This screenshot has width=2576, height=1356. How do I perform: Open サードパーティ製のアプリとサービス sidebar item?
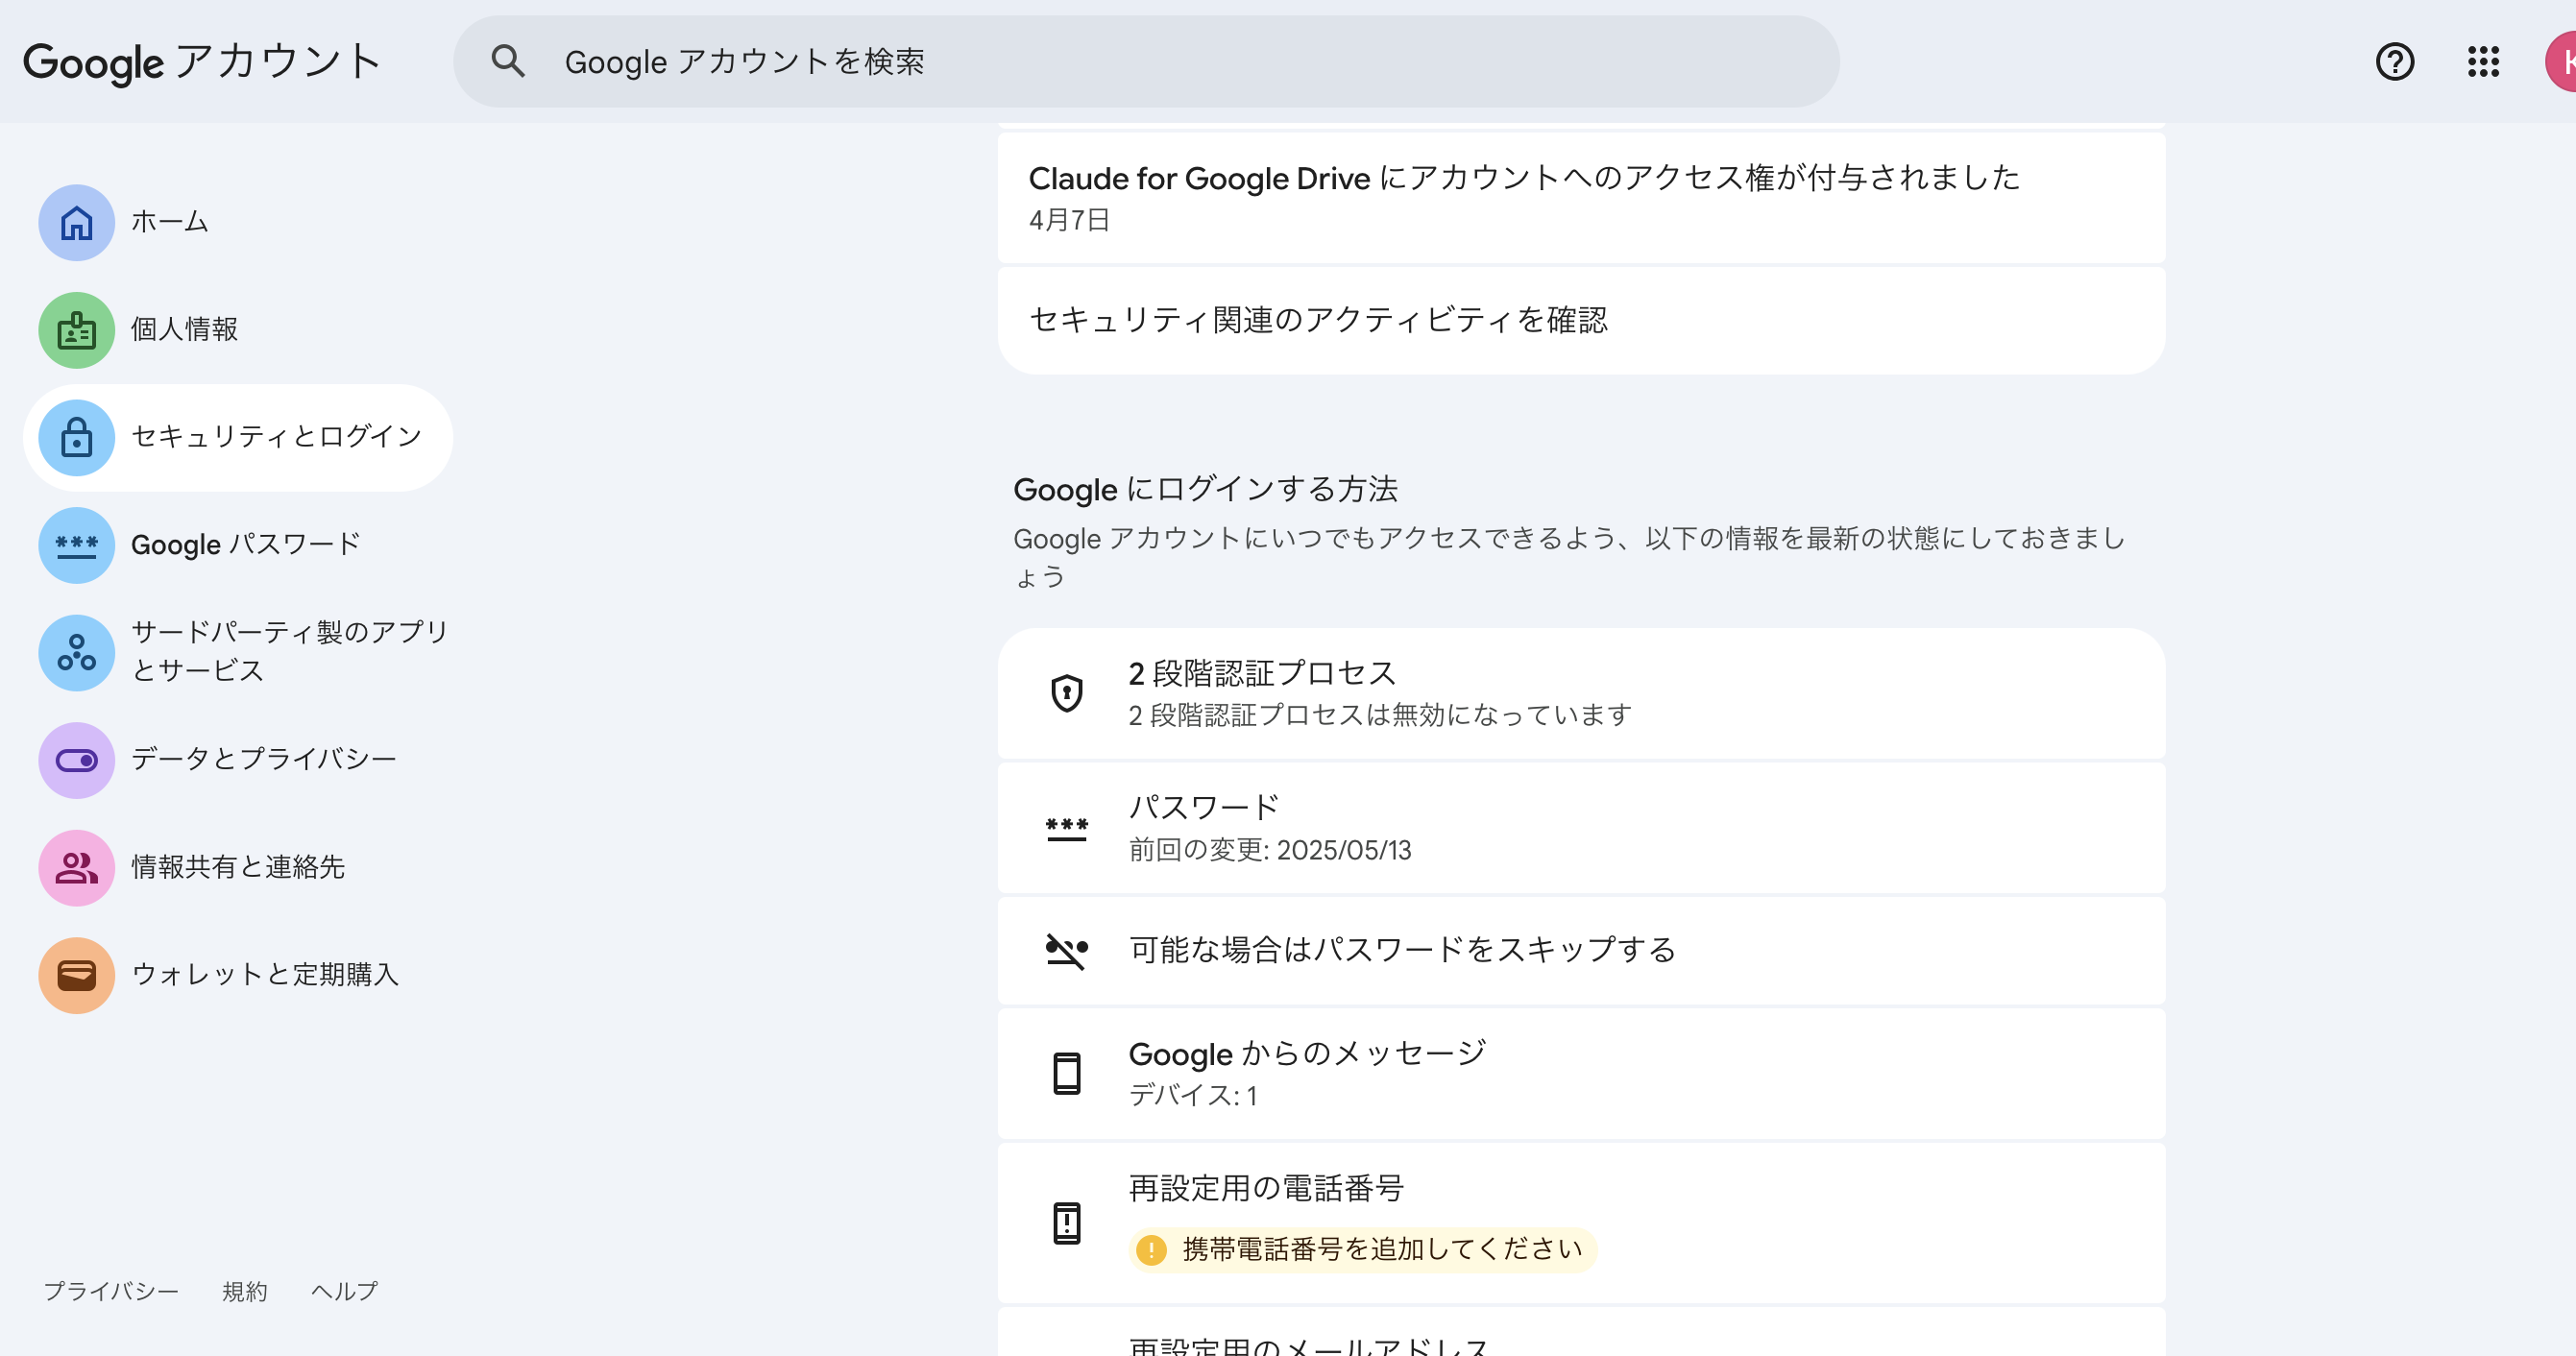coord(238,652)
